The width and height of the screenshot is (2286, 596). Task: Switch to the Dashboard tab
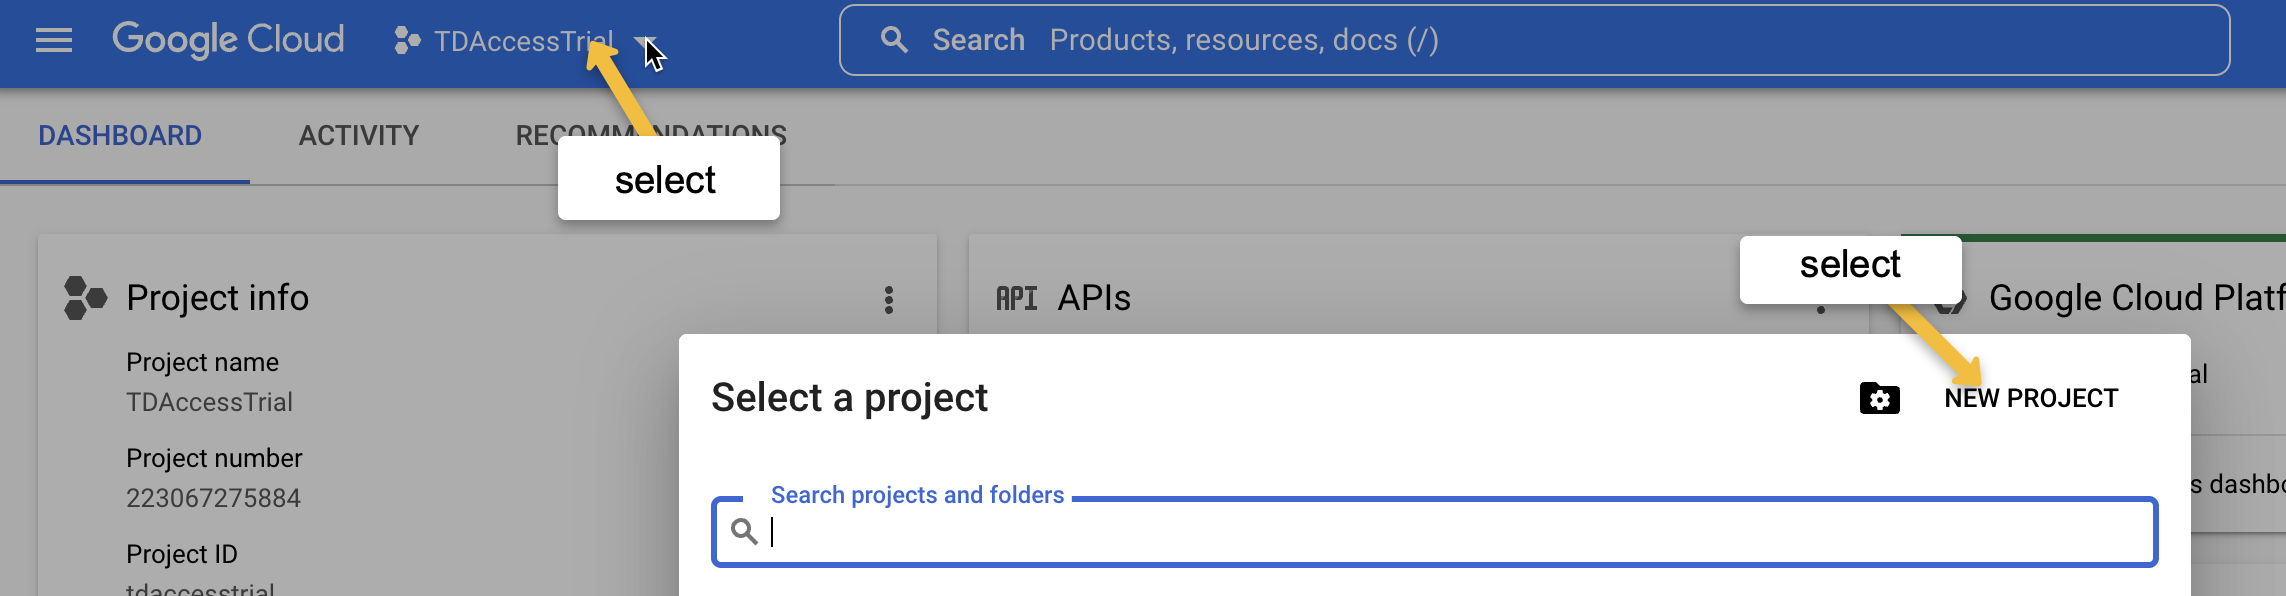pyautogui.click(x=120, y=136)
